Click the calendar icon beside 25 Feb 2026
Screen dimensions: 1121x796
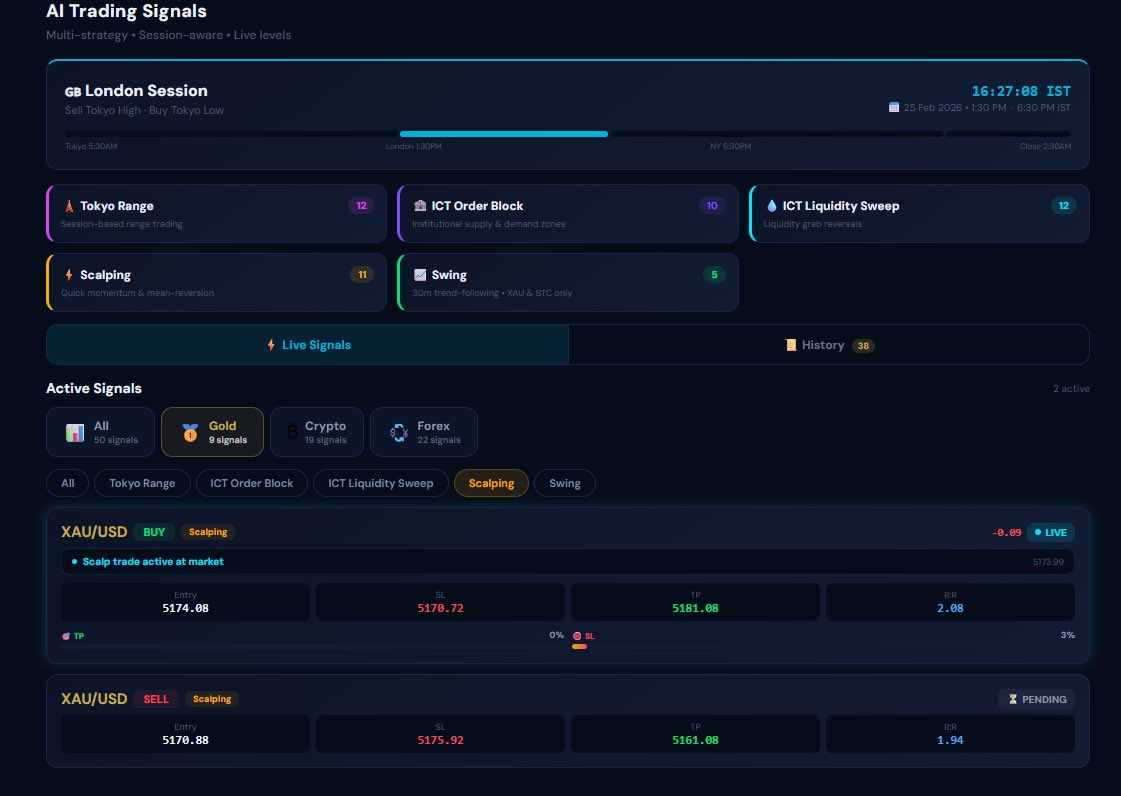[x=894, y=107]
